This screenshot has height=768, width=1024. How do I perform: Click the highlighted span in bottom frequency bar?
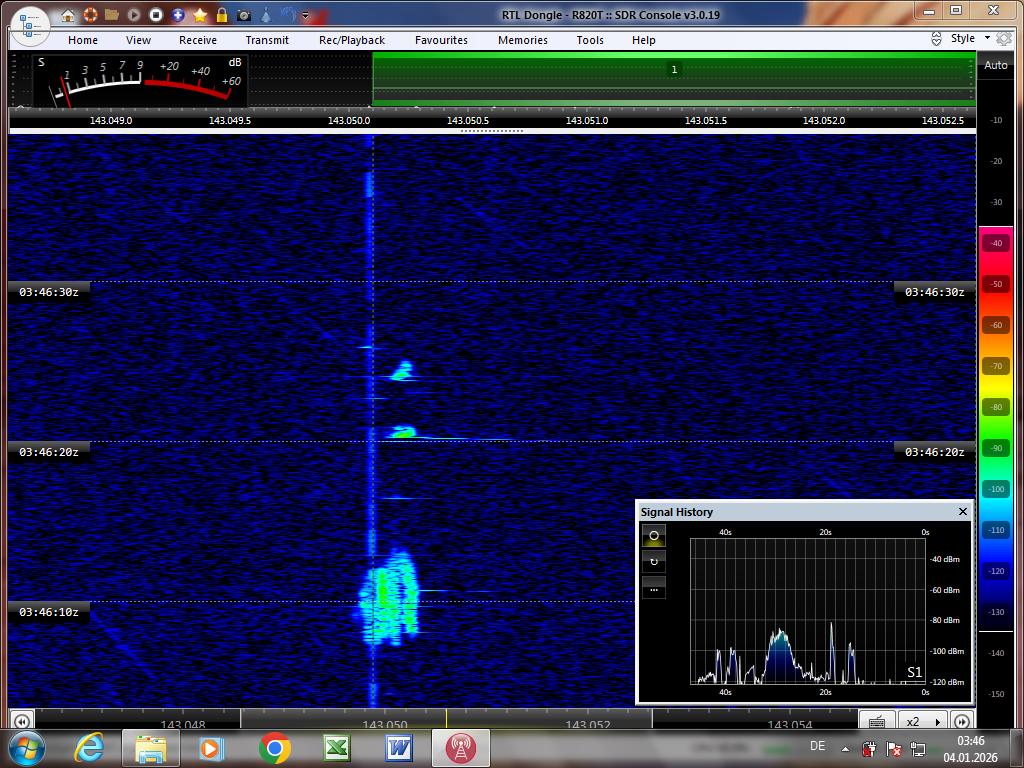(446, 720)
